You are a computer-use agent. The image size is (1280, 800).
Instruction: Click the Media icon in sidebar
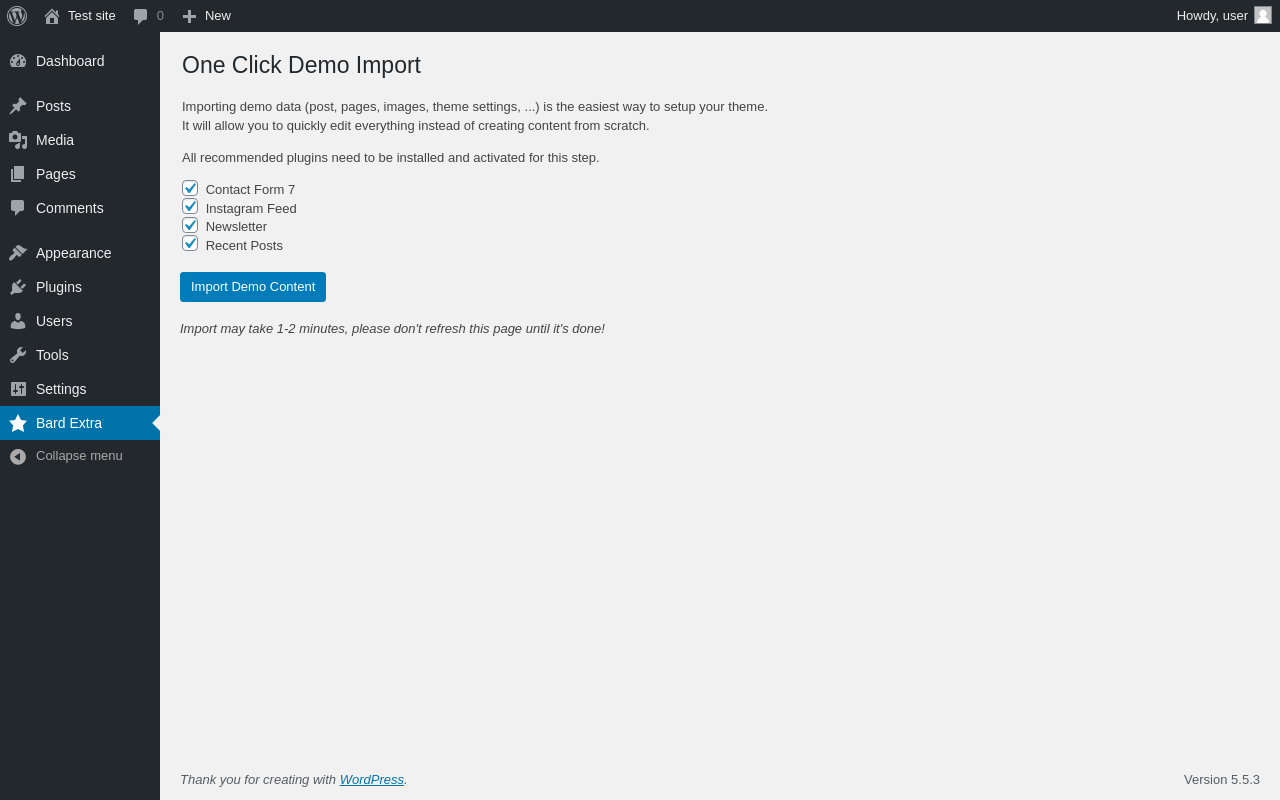[18, 140]
